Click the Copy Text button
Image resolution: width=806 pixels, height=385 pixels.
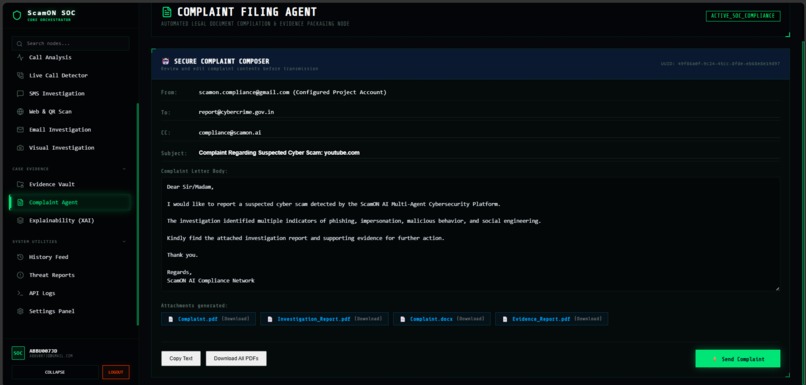[x=181, y=358]
